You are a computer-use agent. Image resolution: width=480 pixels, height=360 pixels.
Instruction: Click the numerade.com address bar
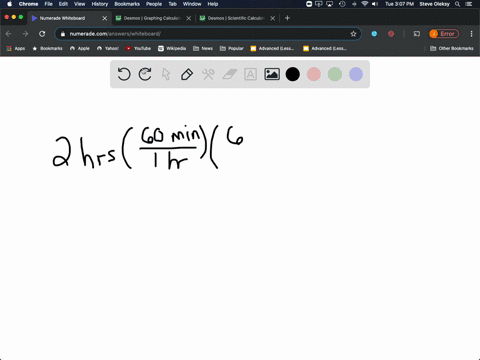click(x=208, y=34)
